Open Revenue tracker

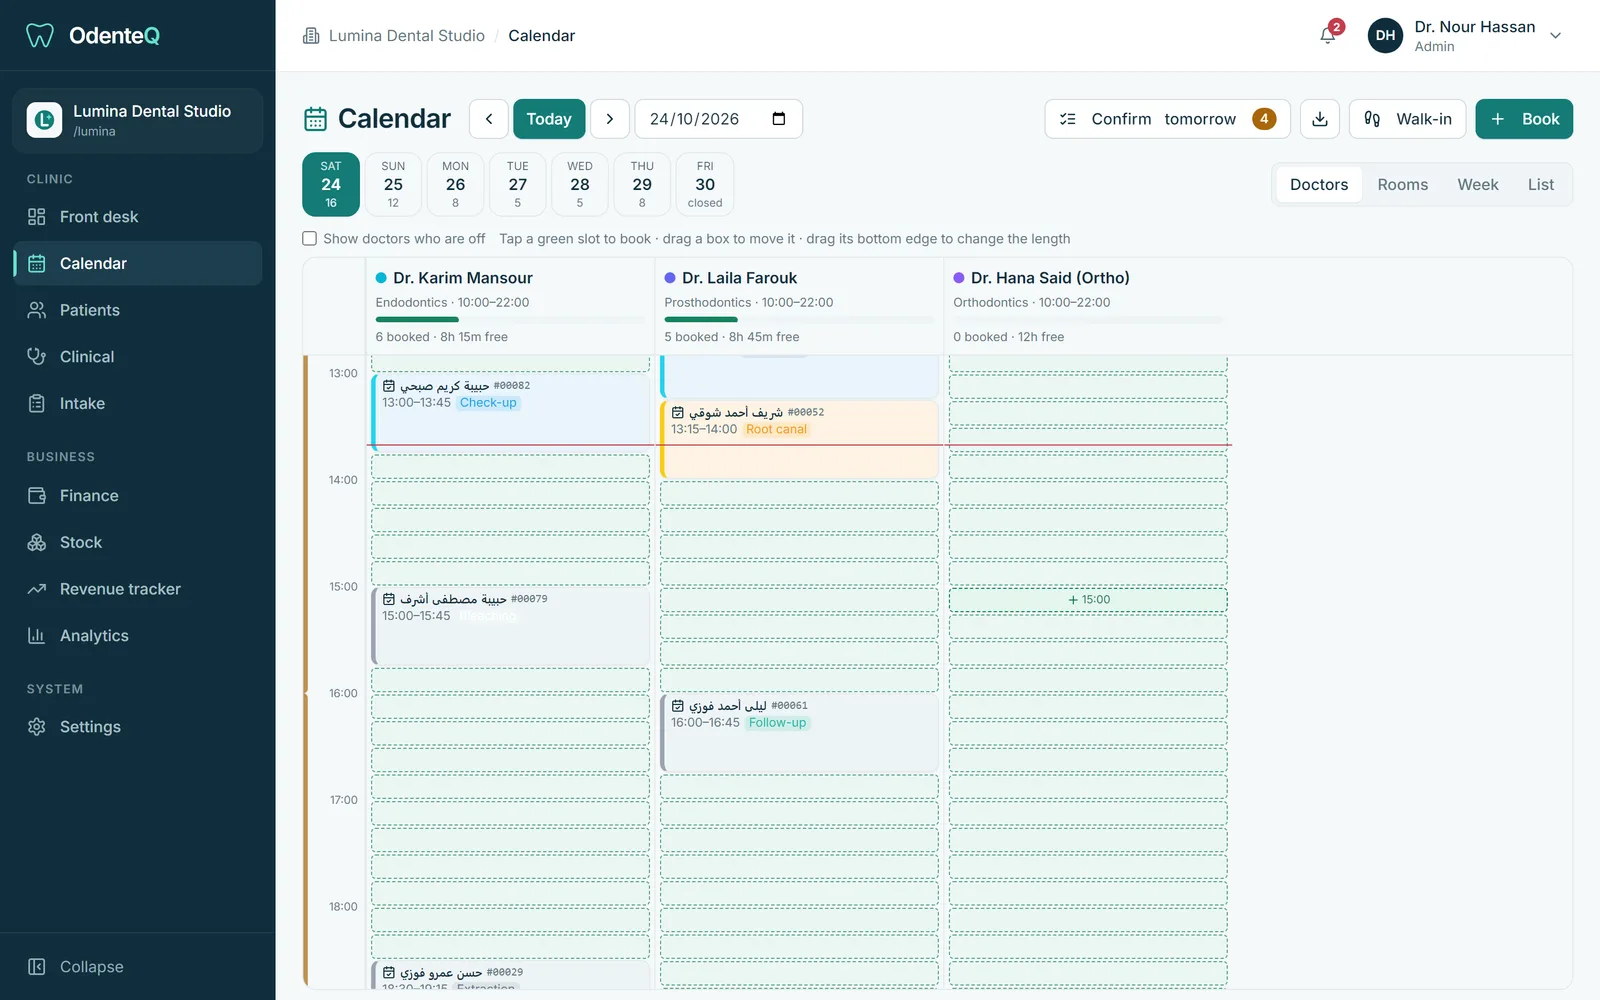(138, 589)
